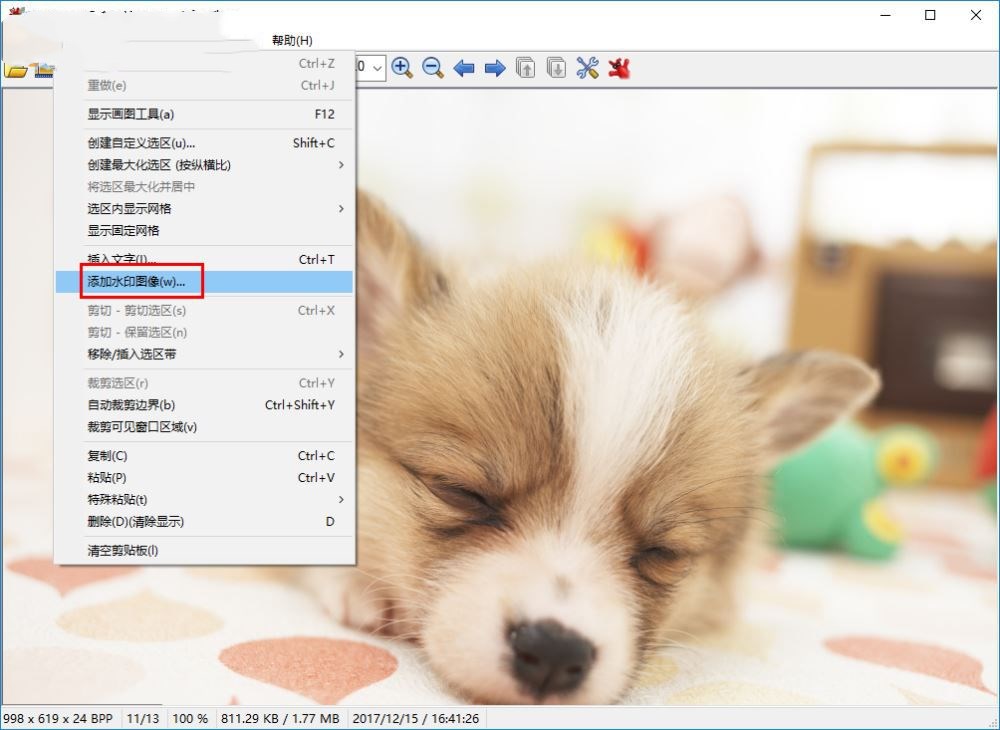Click the zoom out magnifier icon

(x=432, y=68)
